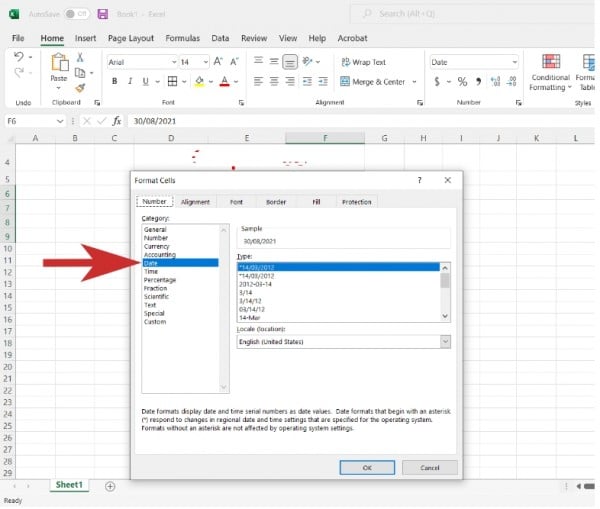Click OK in Format Cells dialog
This screenshot has height=509, width=600.
(367, 468)
